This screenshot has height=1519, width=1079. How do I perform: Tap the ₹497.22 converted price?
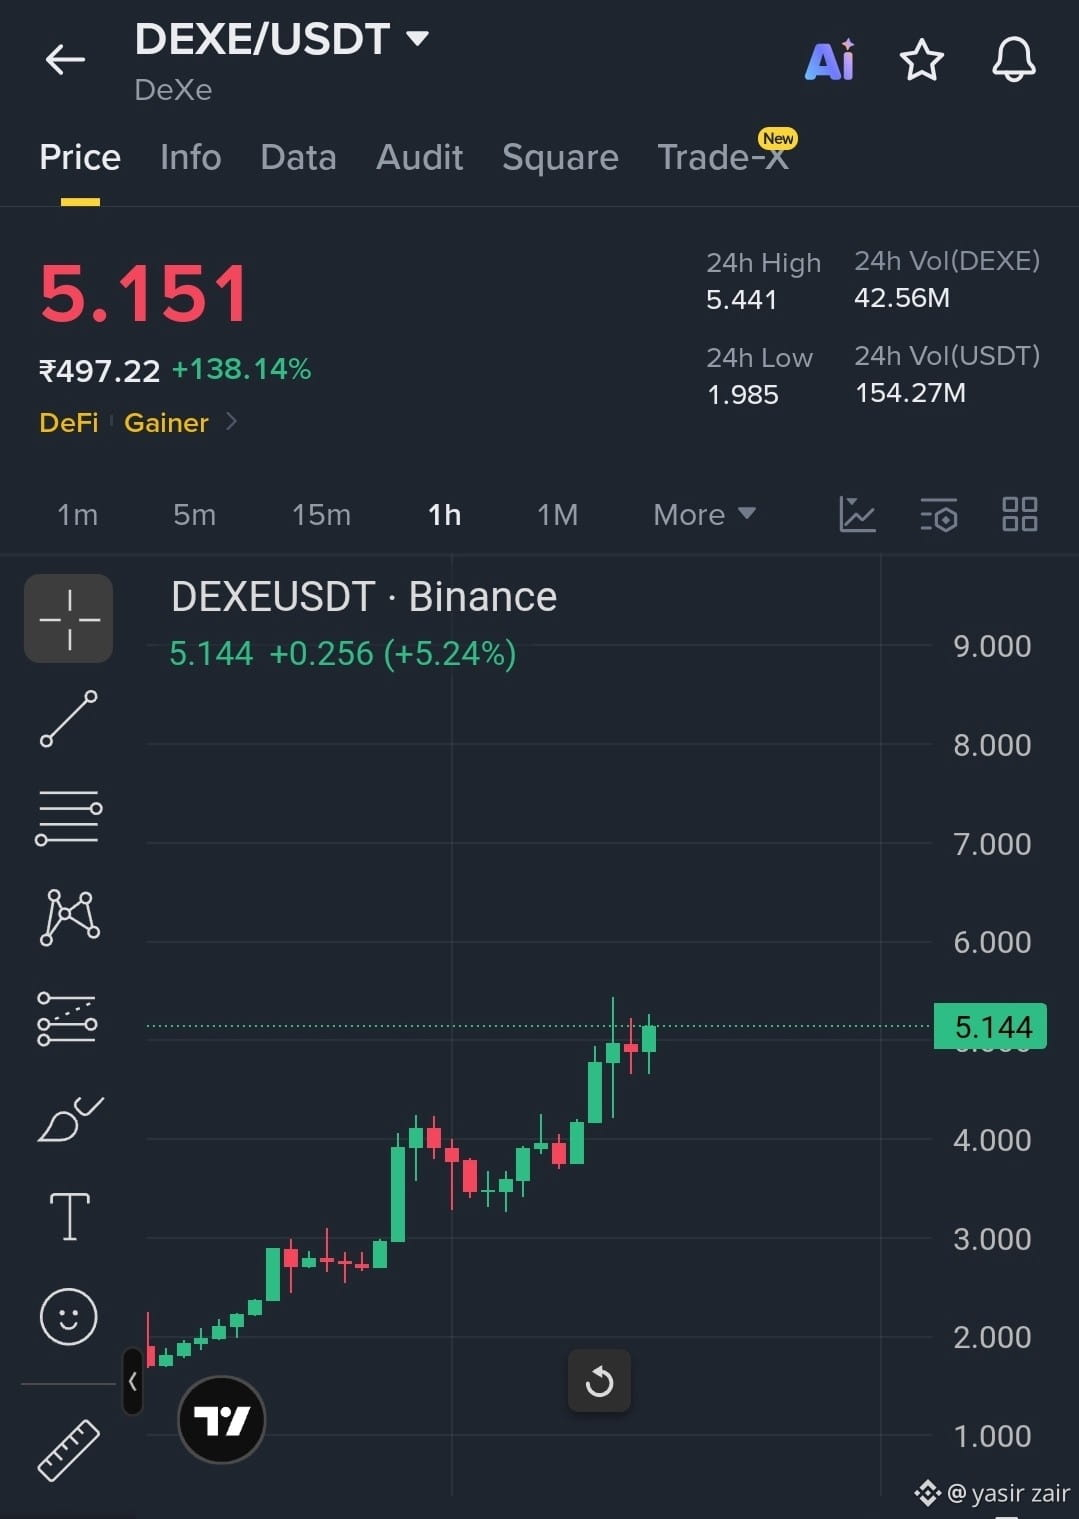pos(99,371)
